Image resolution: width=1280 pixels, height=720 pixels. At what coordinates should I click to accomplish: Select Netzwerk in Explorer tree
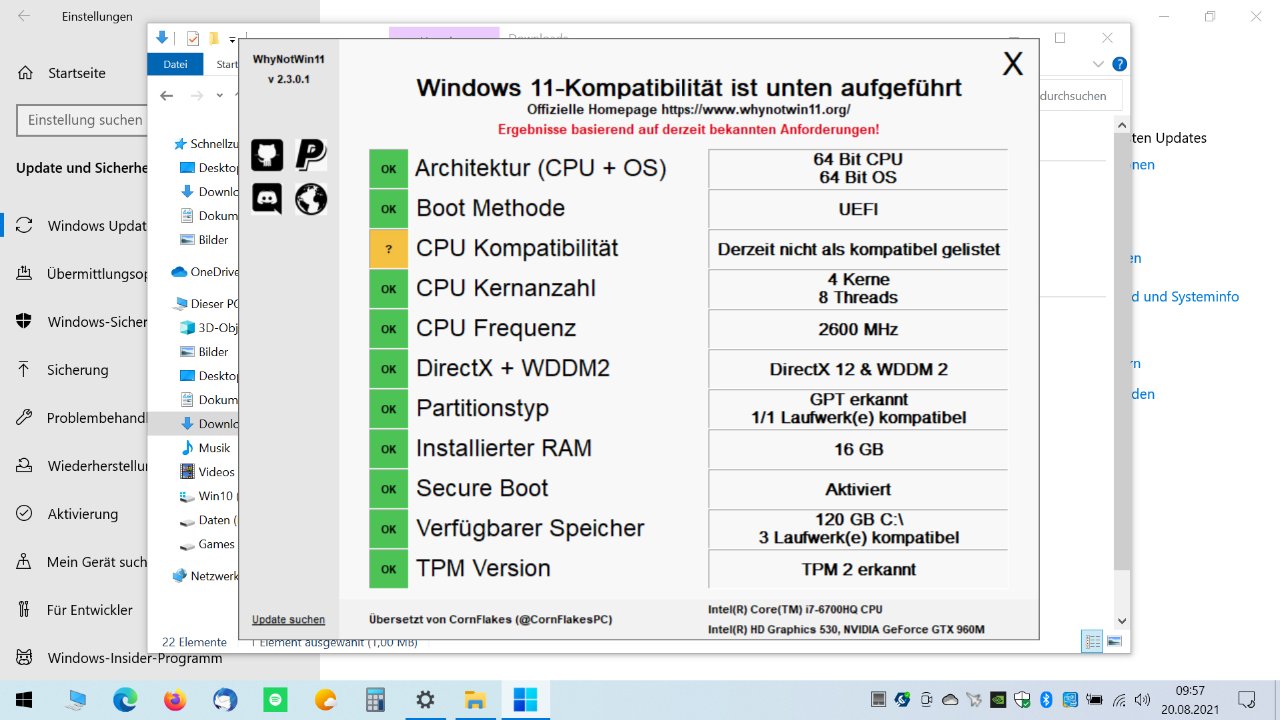tap(206, 576)
